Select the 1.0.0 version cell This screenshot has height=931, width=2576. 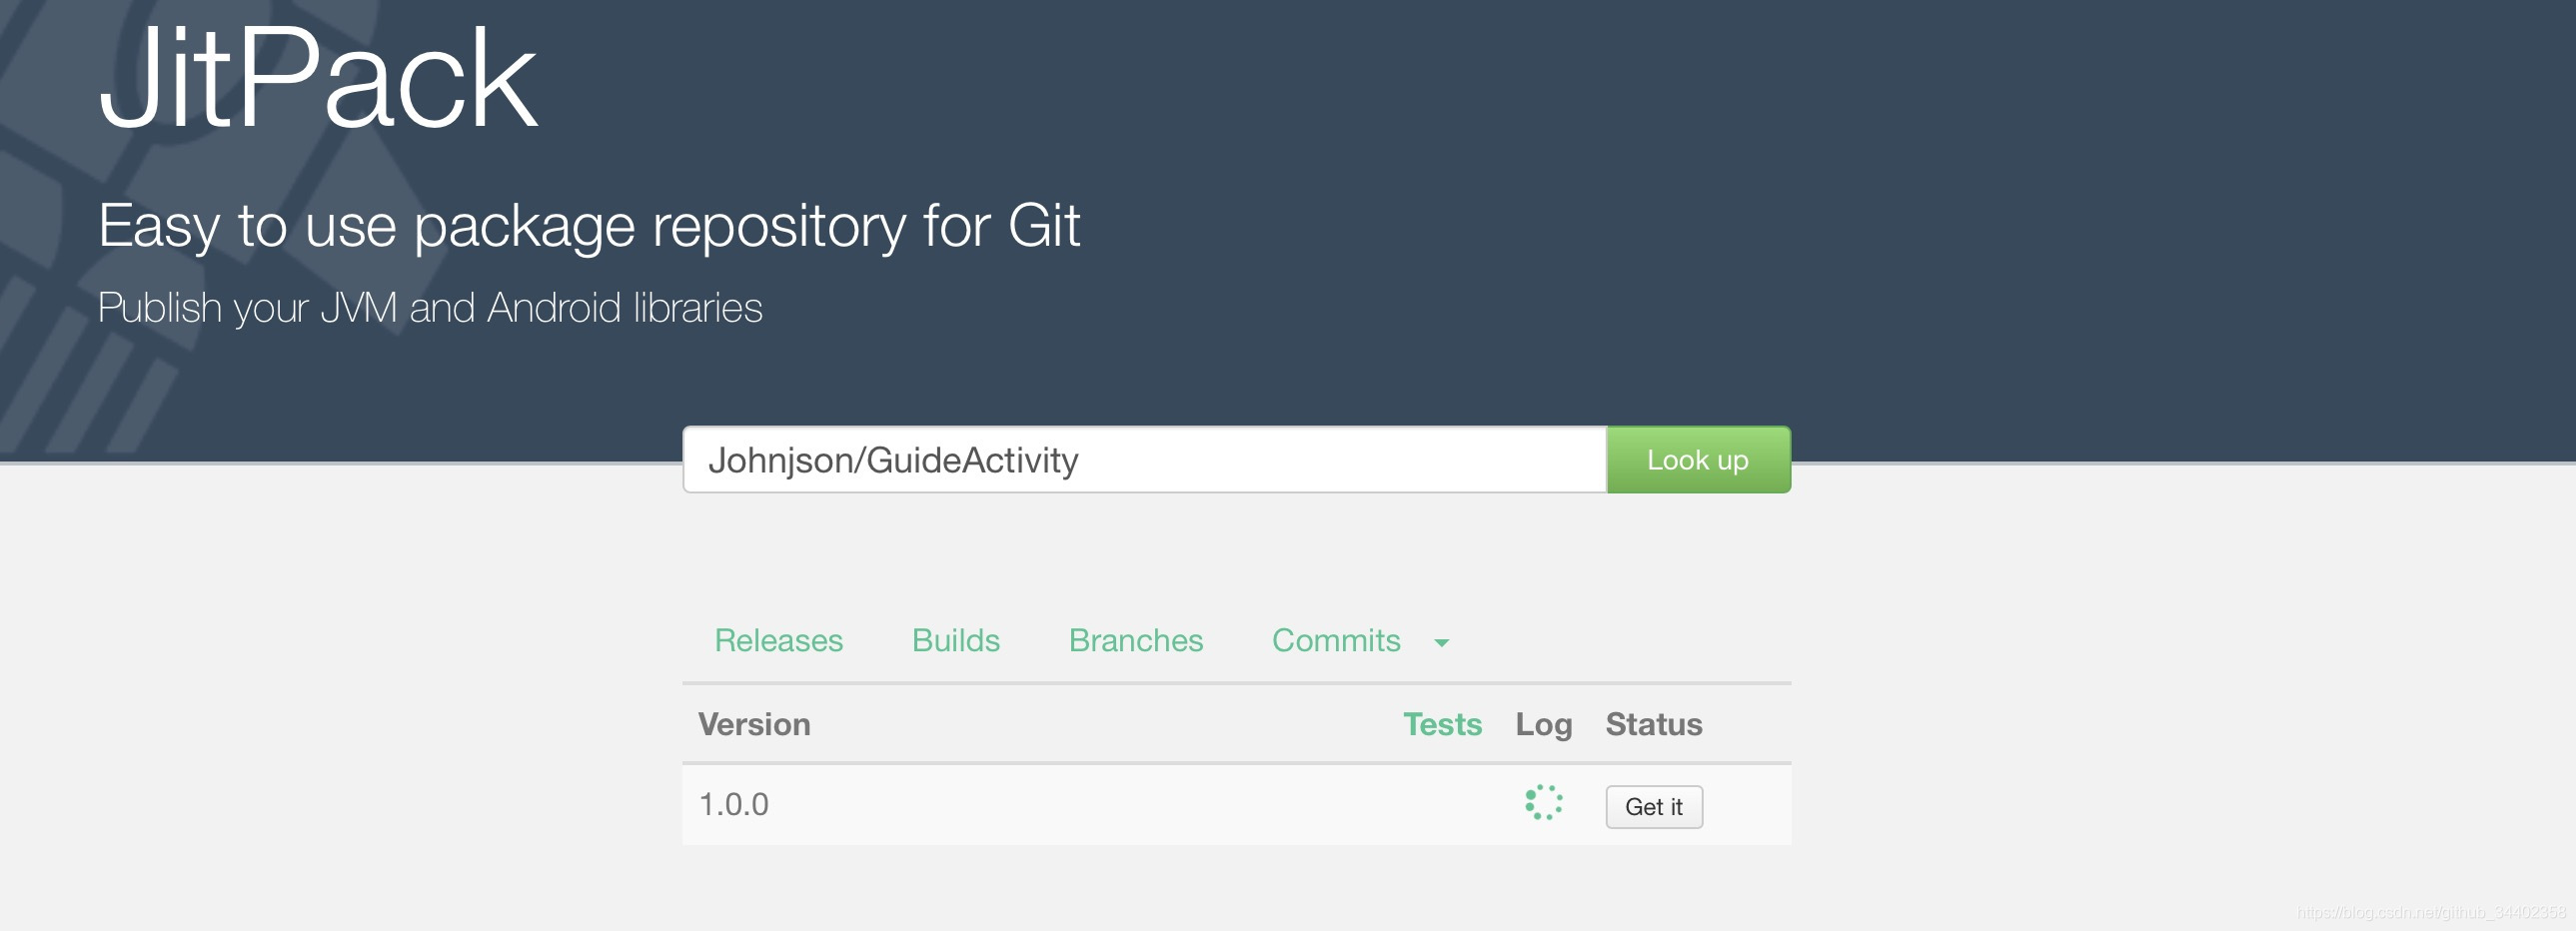[x=733, y=804]
